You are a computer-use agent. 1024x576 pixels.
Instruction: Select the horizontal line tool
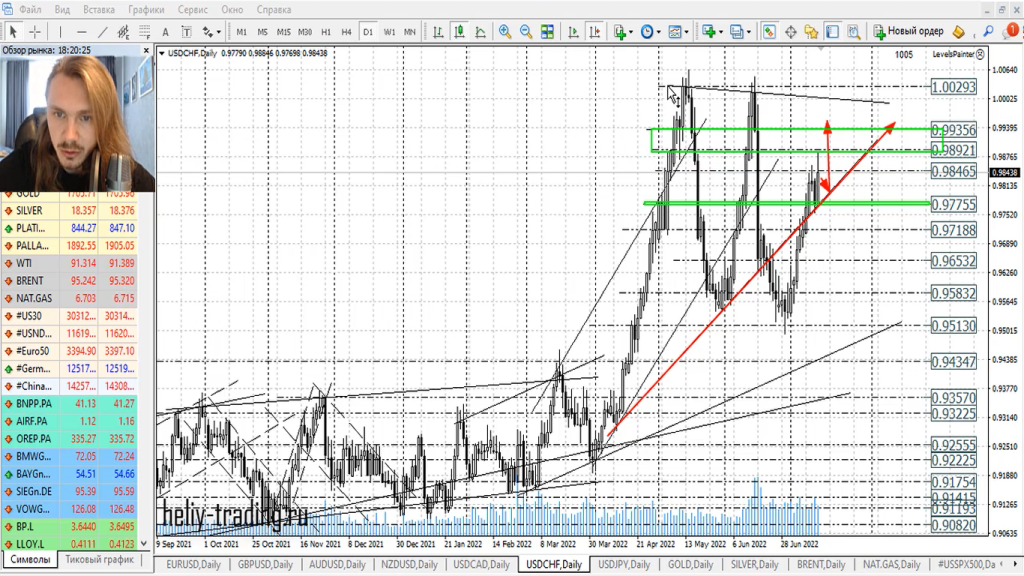pyautogui.click(x=83, y=32)
